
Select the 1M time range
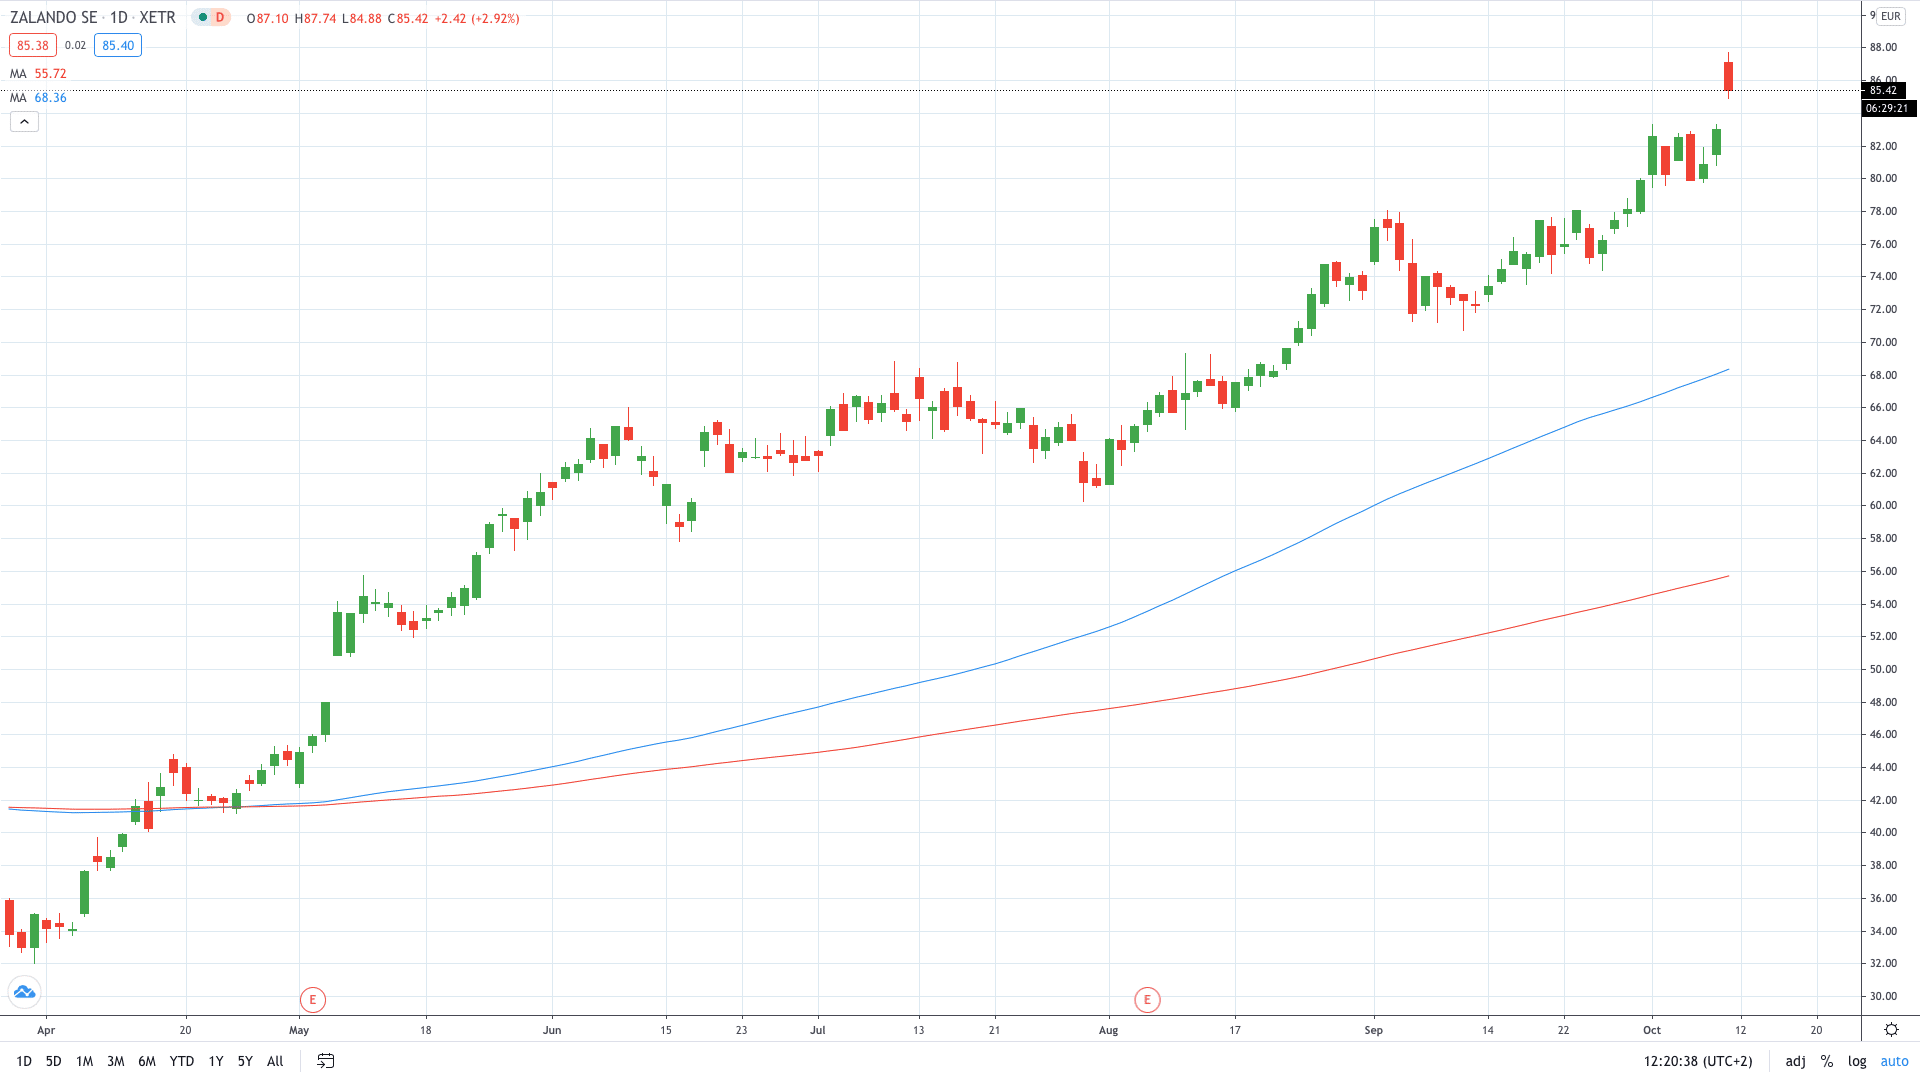(x=85, y=1061)
